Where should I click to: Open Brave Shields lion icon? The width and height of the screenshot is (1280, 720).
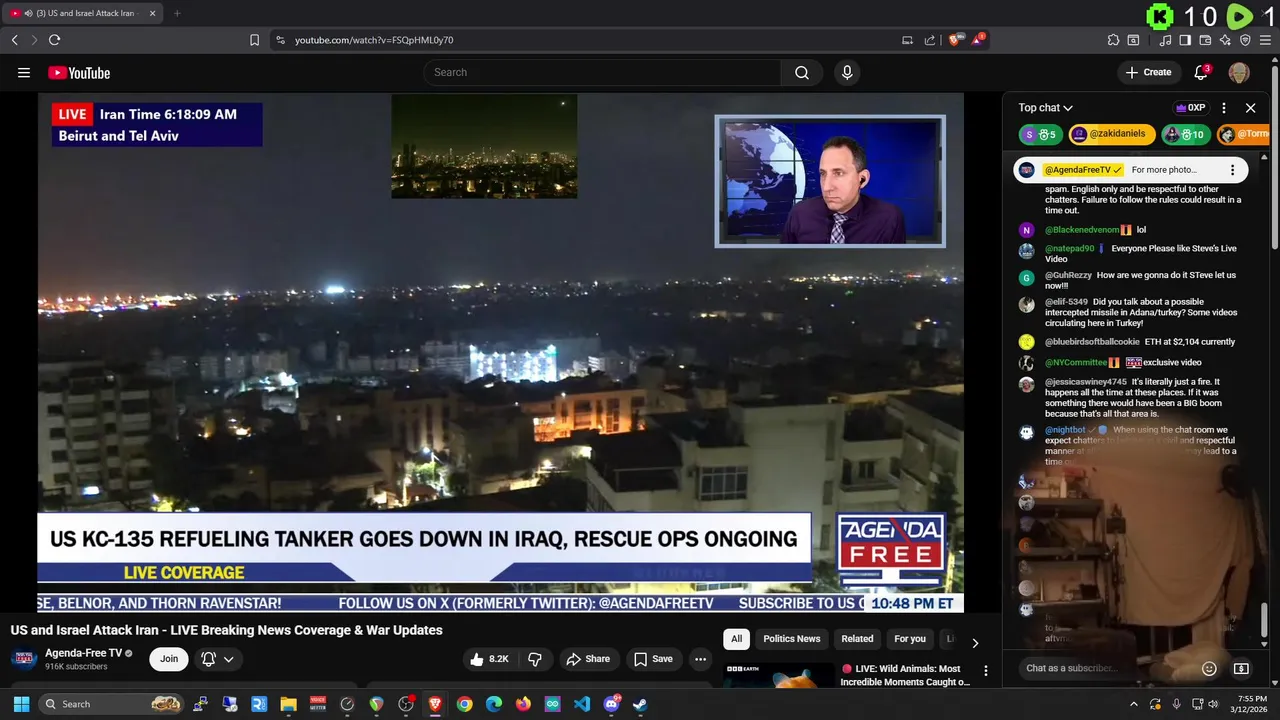click(955, 40)
